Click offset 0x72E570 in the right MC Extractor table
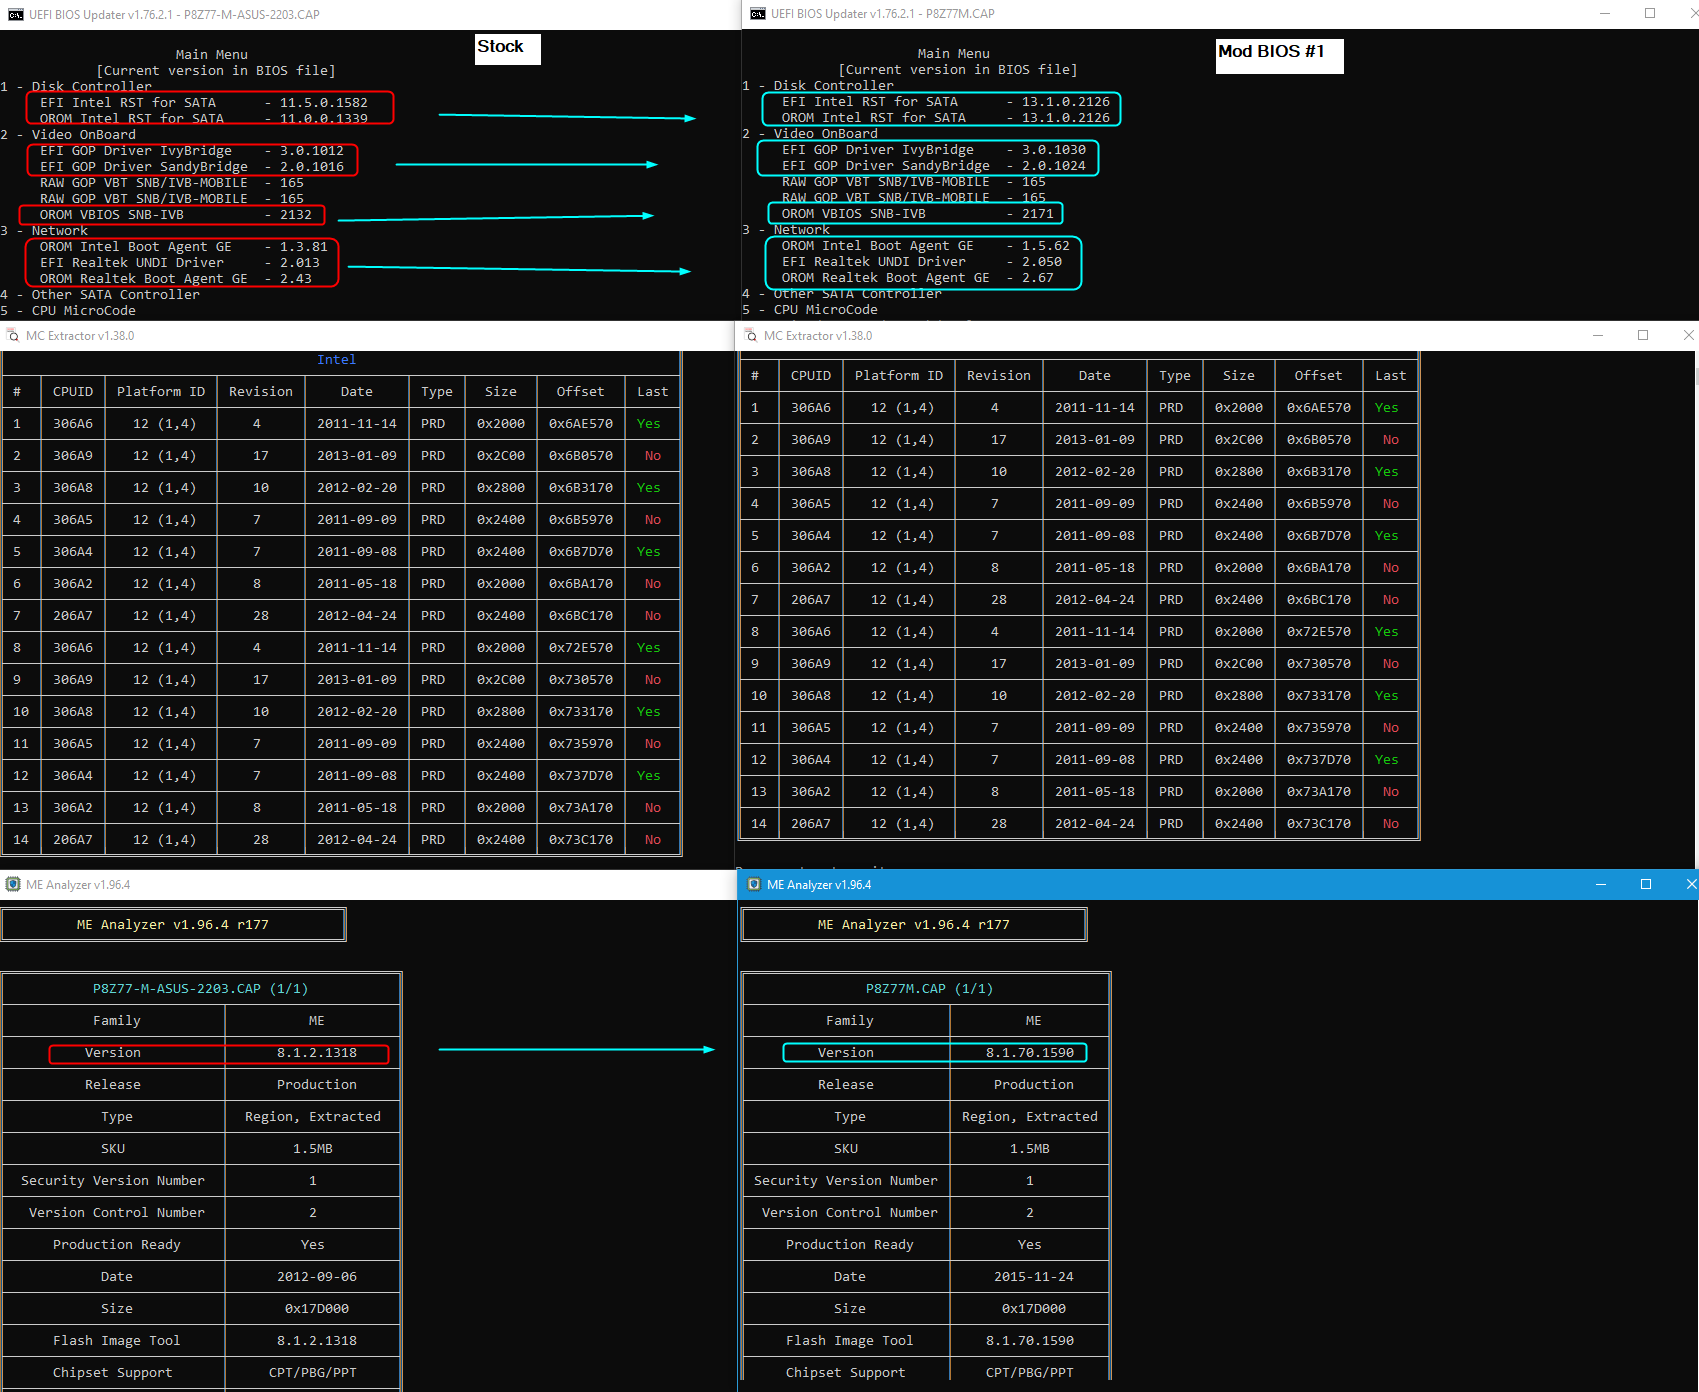Image resolution: width=1699 pixels, height=1392 pixels. pos(1319,632)
